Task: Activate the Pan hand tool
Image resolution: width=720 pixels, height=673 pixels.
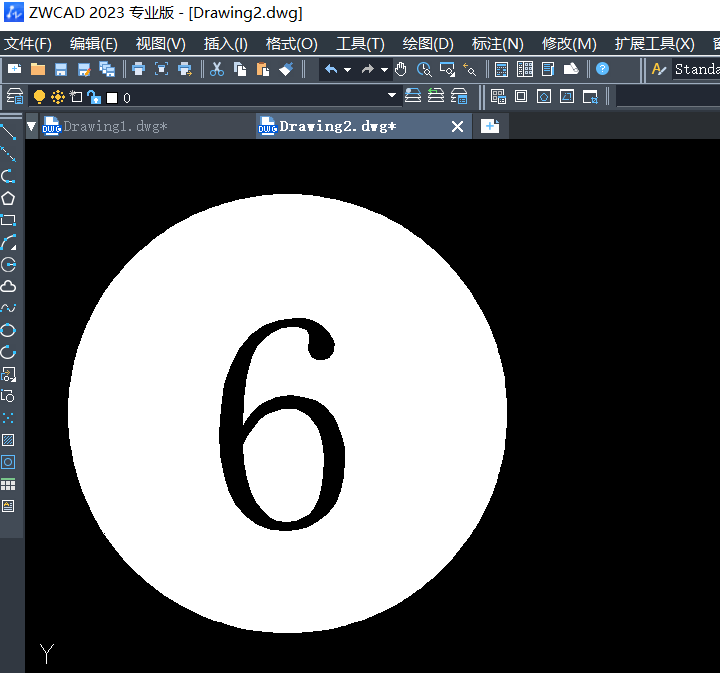Action: pos(401,69)
